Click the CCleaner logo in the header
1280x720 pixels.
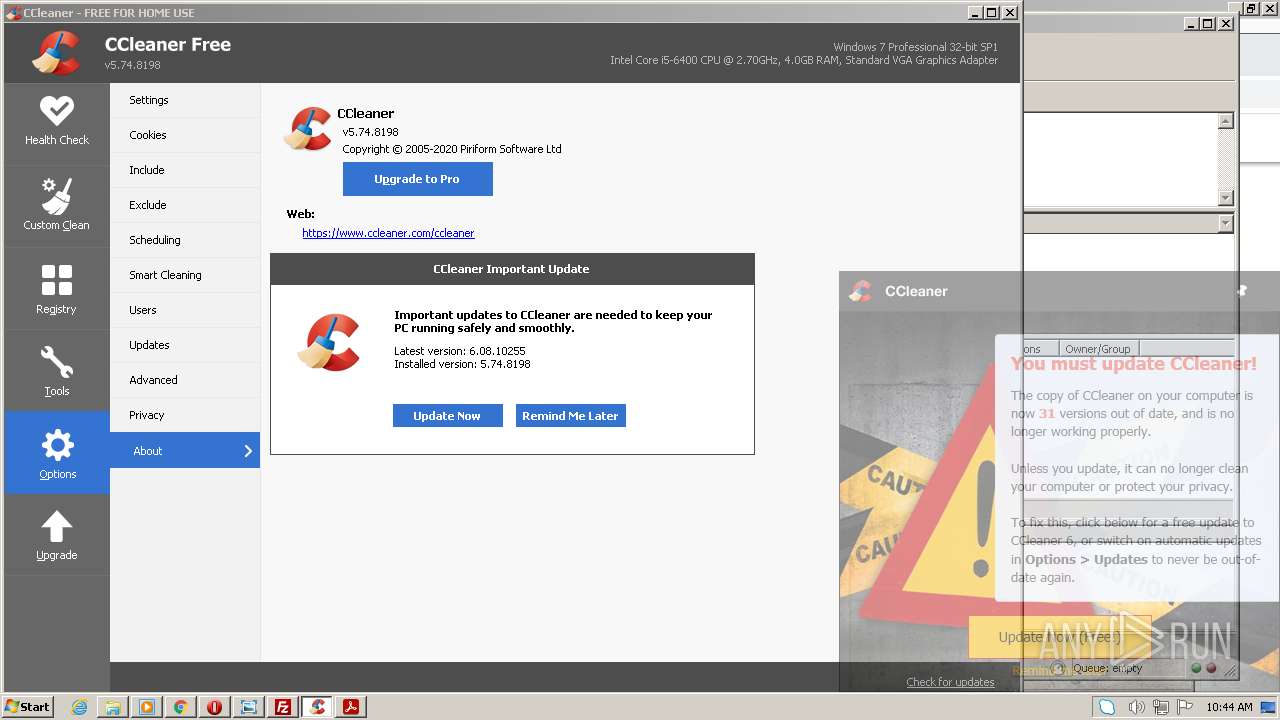(x=56, y=53)
